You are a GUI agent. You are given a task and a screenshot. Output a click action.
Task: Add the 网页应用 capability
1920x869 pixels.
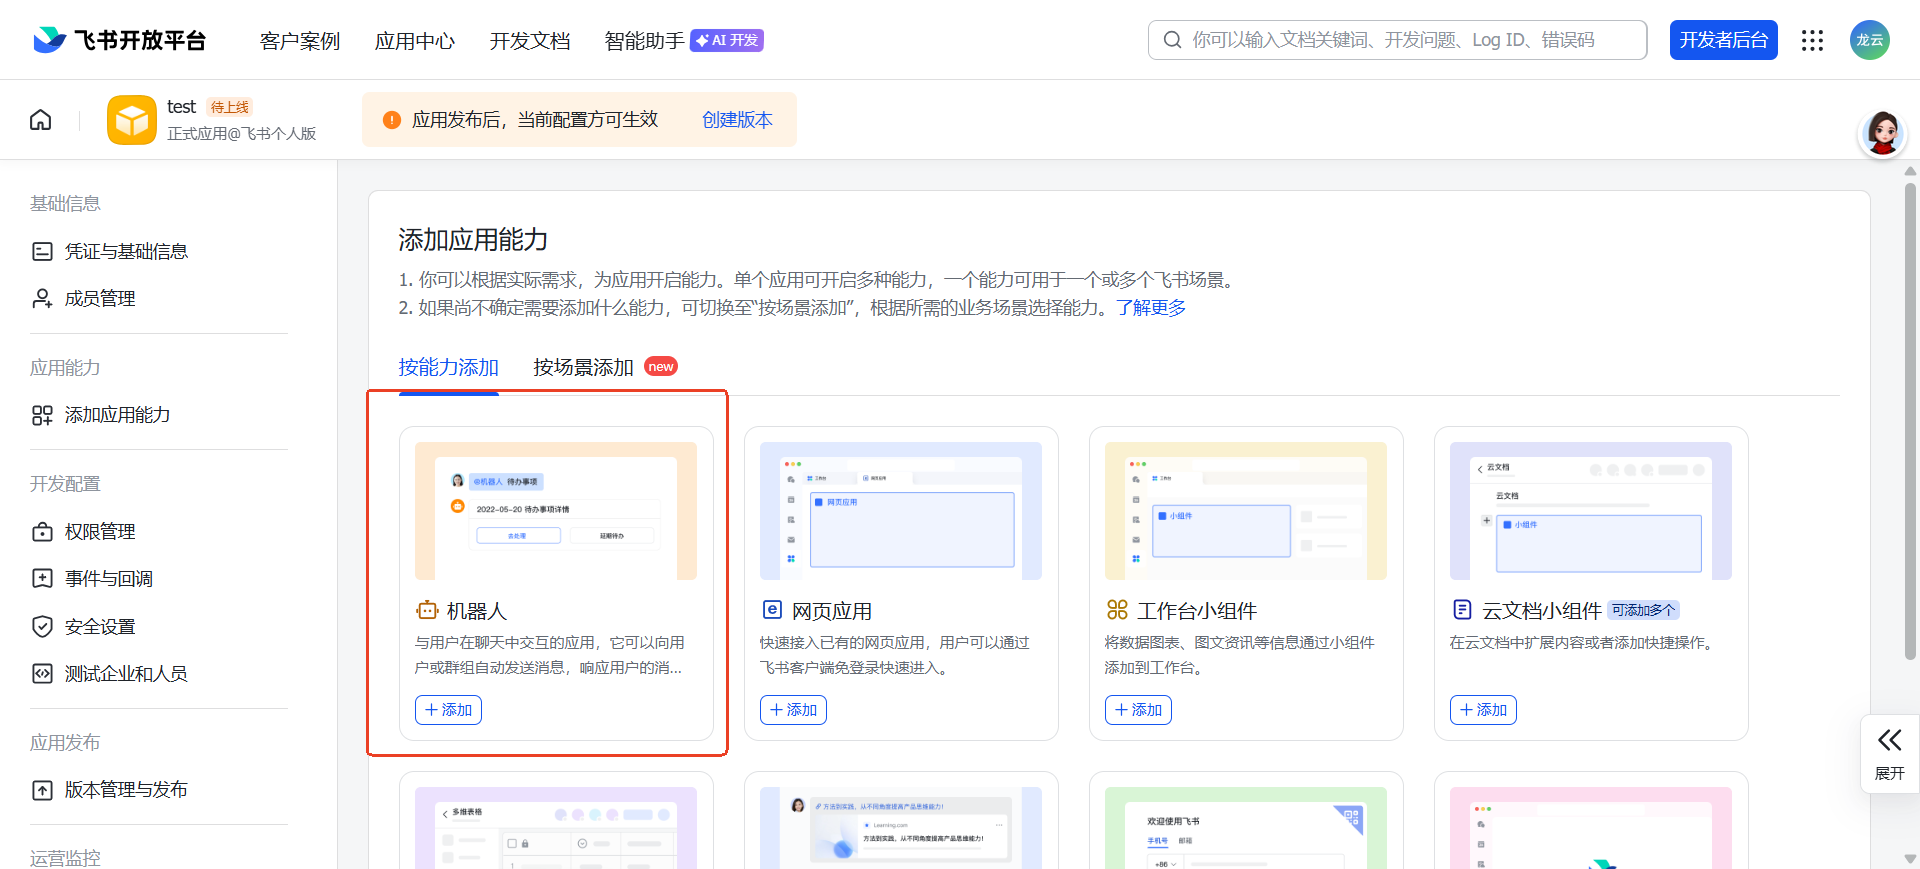click(x=793, y=710)
